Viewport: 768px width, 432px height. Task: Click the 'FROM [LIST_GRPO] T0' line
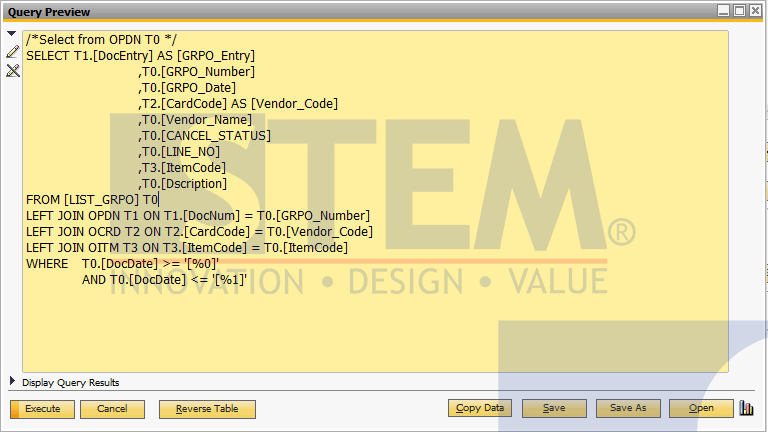93,200
